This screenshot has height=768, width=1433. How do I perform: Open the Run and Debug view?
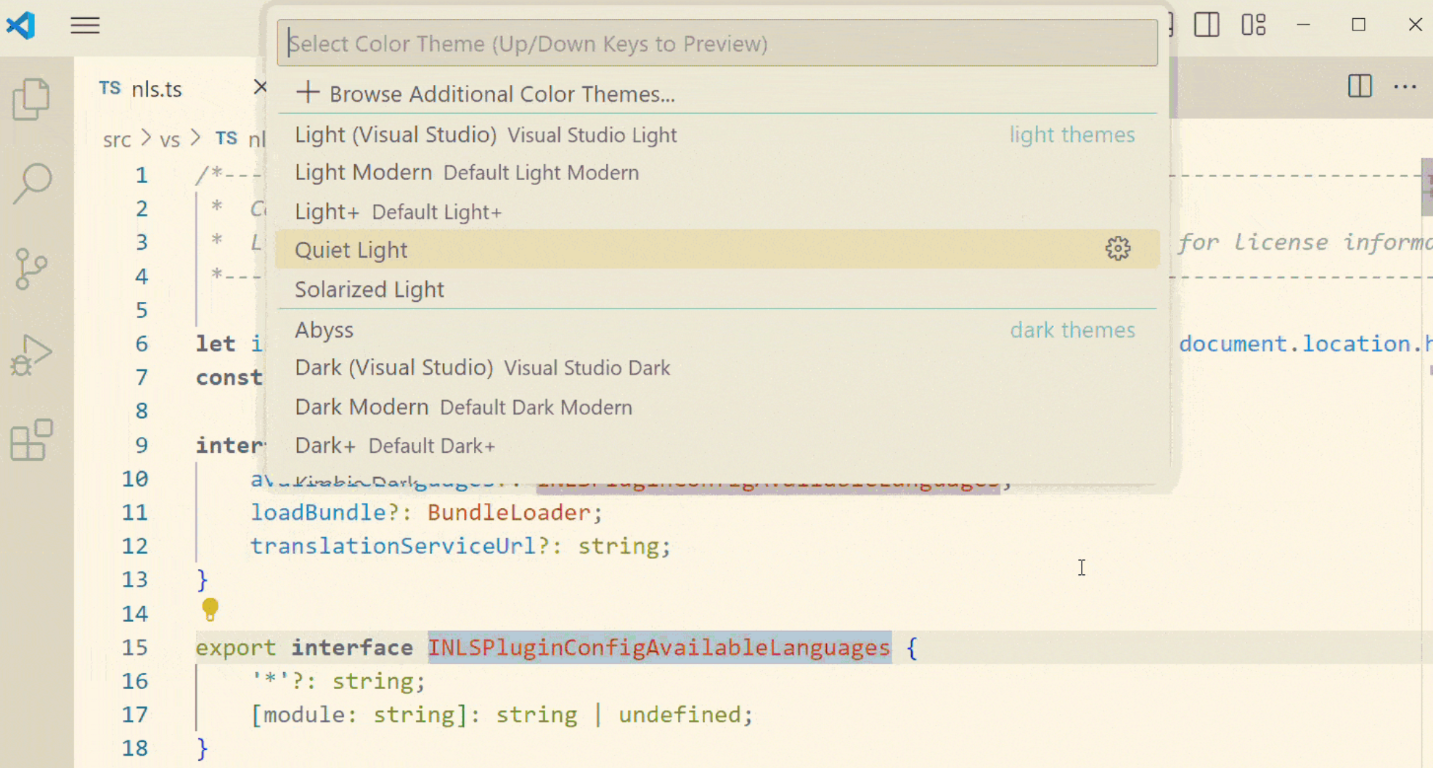(31, 355)
